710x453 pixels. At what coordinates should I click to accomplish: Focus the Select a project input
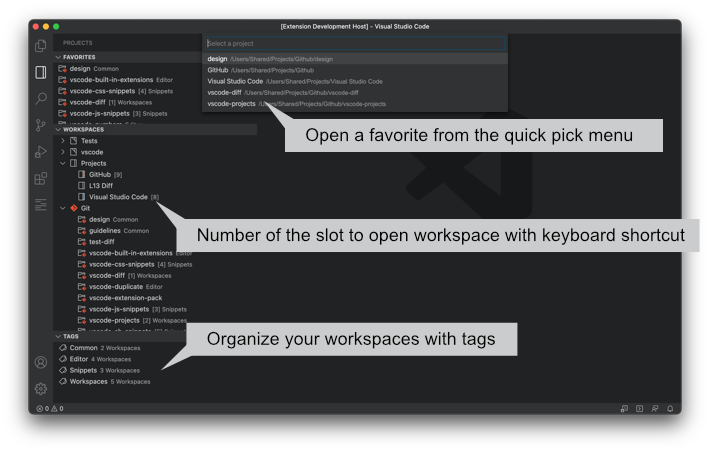[x=355, y=43]
